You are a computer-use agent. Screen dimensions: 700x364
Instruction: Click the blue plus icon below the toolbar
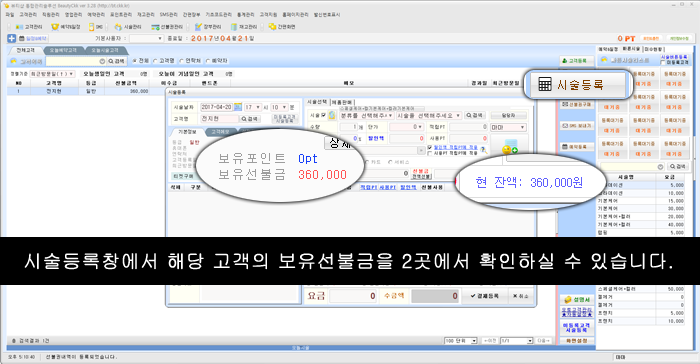tap(12, 38)
